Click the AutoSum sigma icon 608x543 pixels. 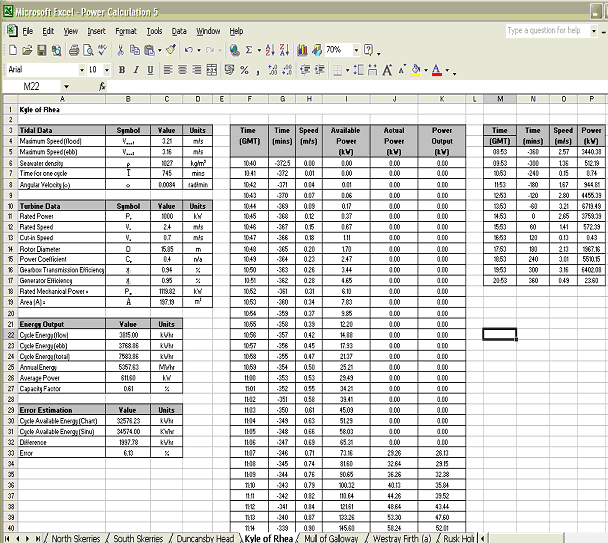[249, 49]
